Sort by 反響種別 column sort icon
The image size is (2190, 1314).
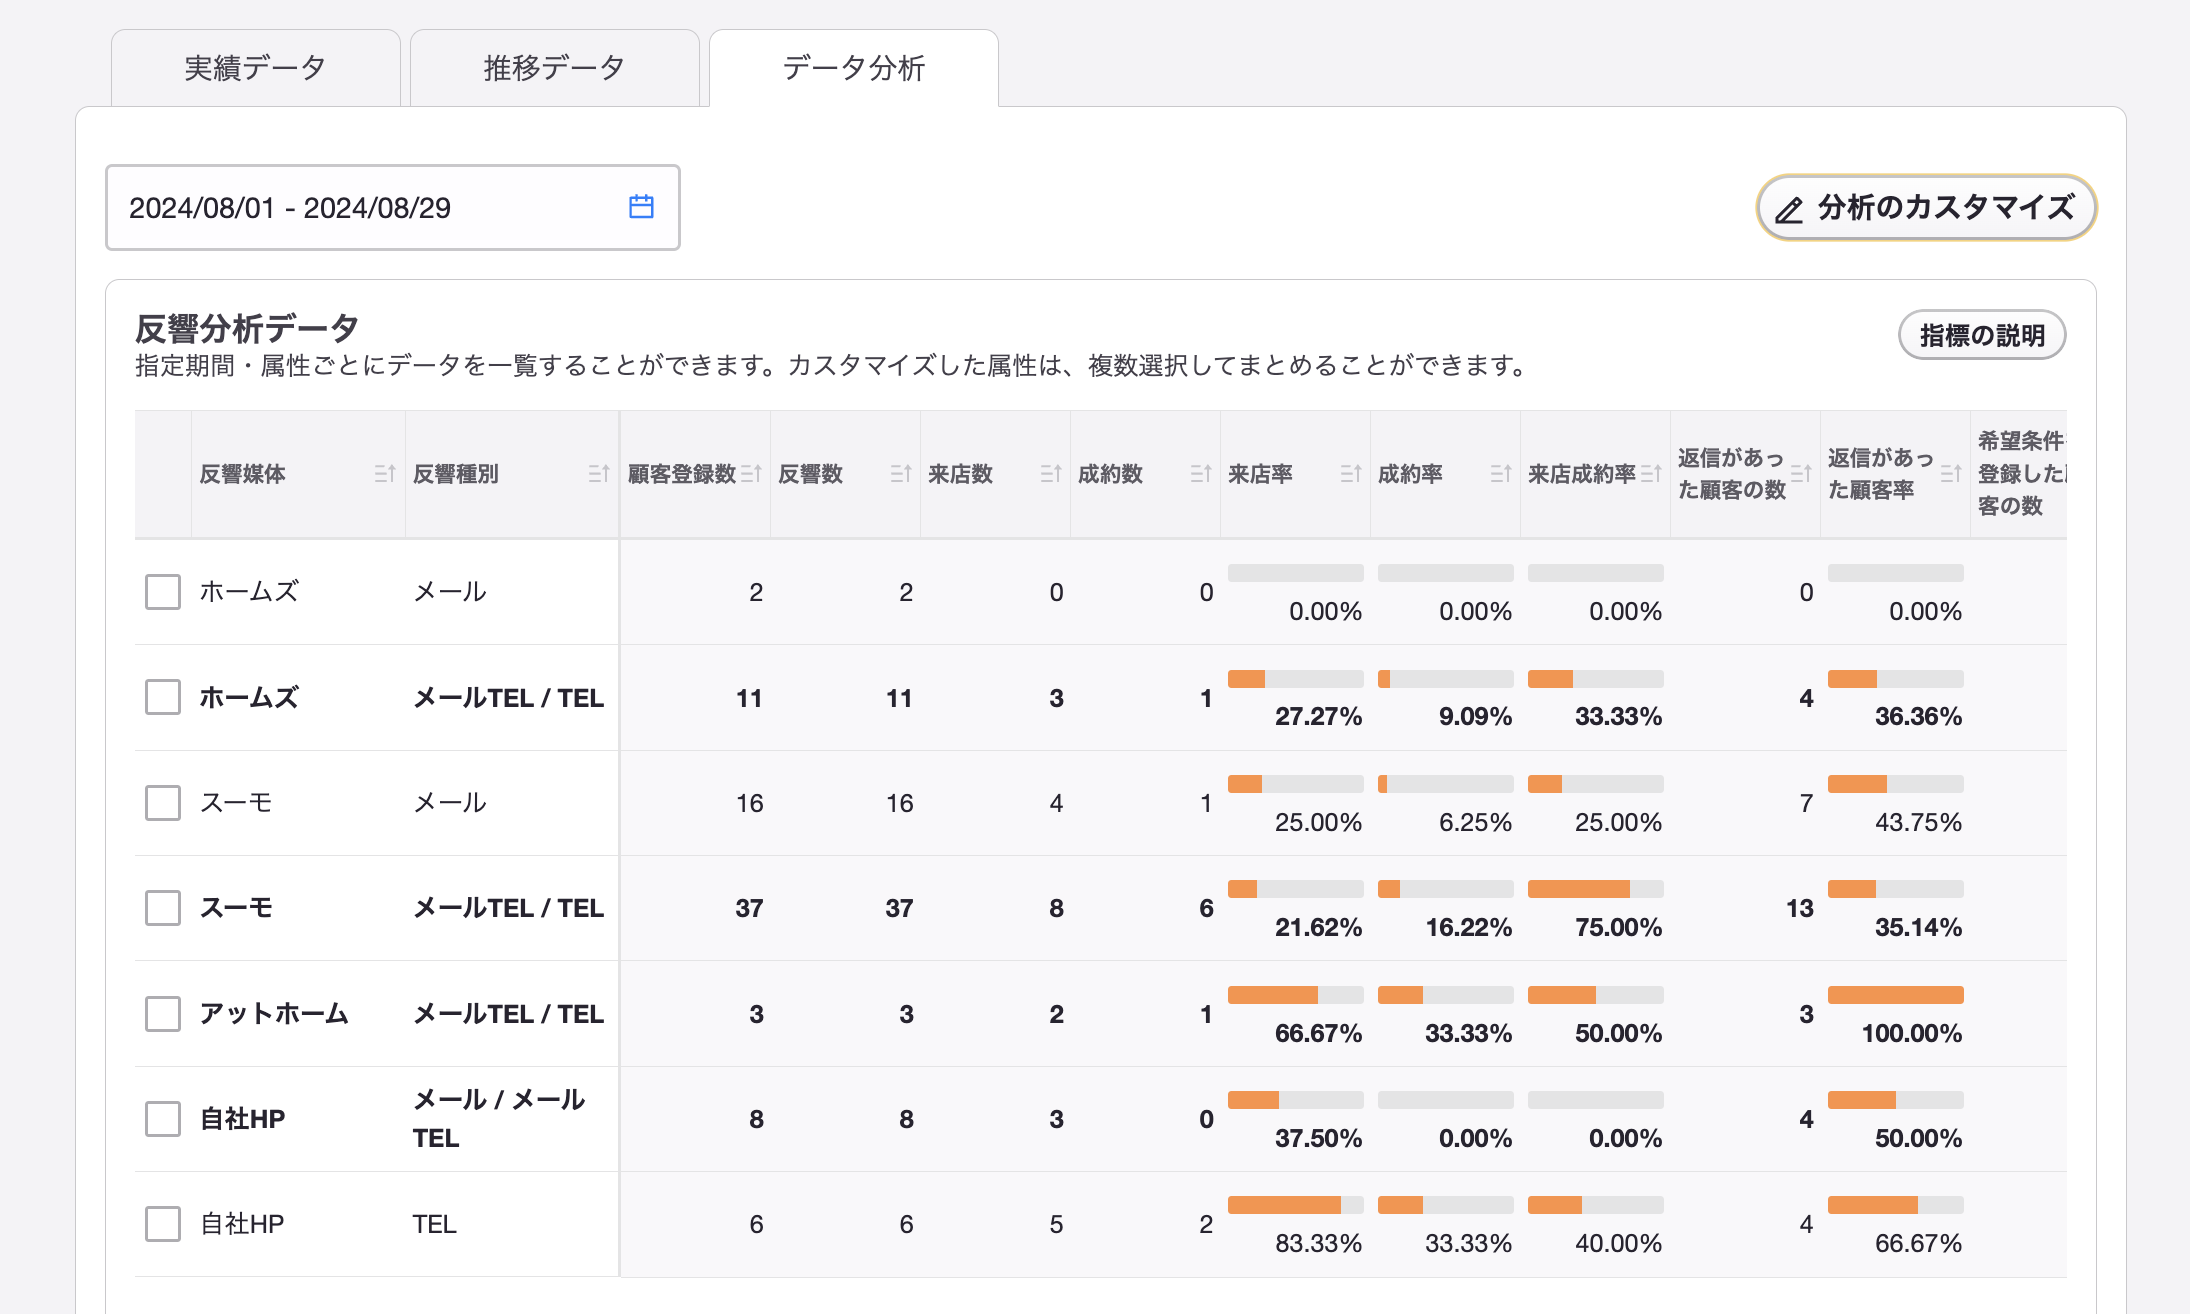599,474
